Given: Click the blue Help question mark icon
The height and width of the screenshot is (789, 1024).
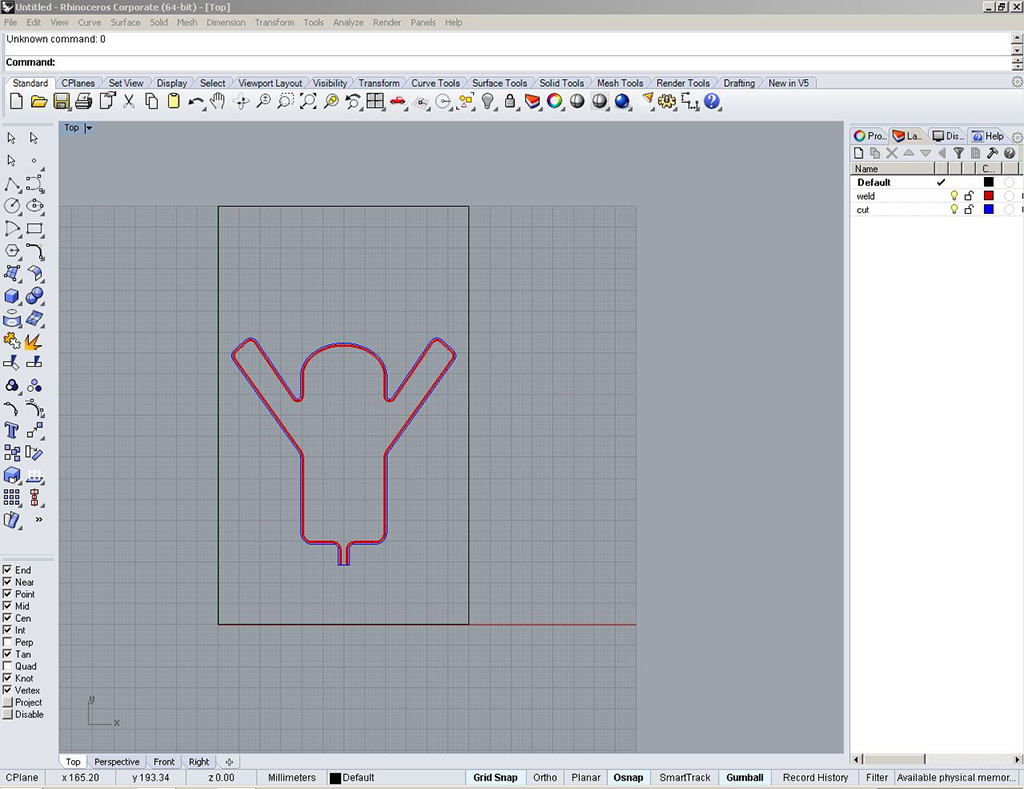Looking at the screenshot, I should (x=712, y=101).
